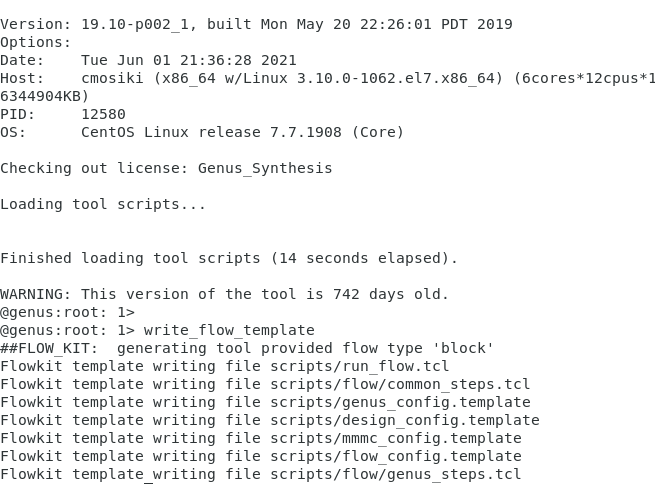655x484 pixels.
Task: Click the 'write_flow_template' command text
Action: (229, 330)
